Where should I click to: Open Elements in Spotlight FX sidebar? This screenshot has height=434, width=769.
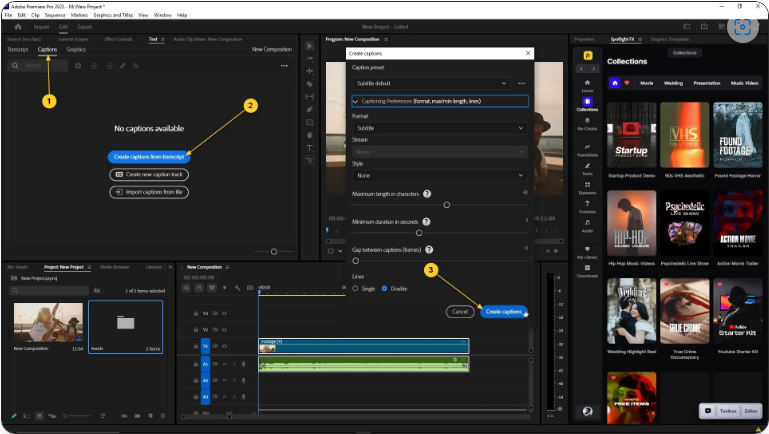pyautogui.click(x=587, y=187)
